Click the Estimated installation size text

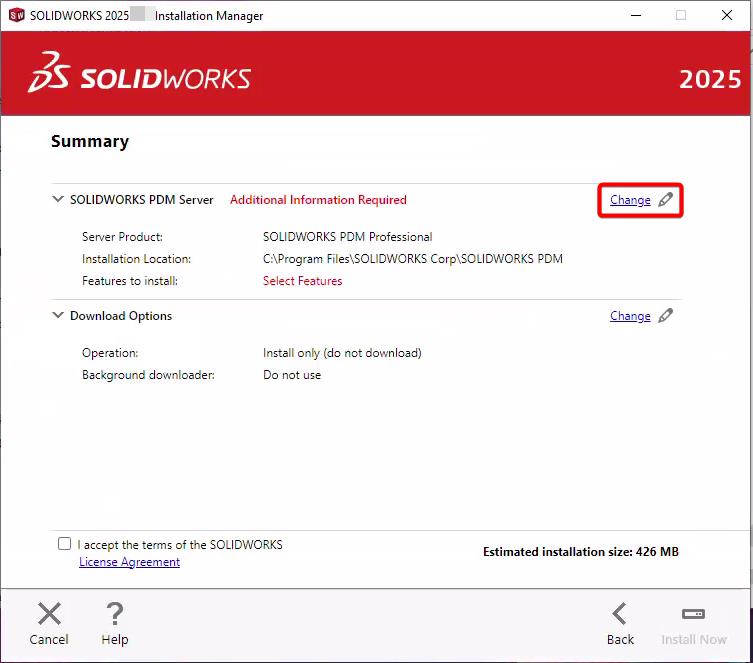click(581, 552)
